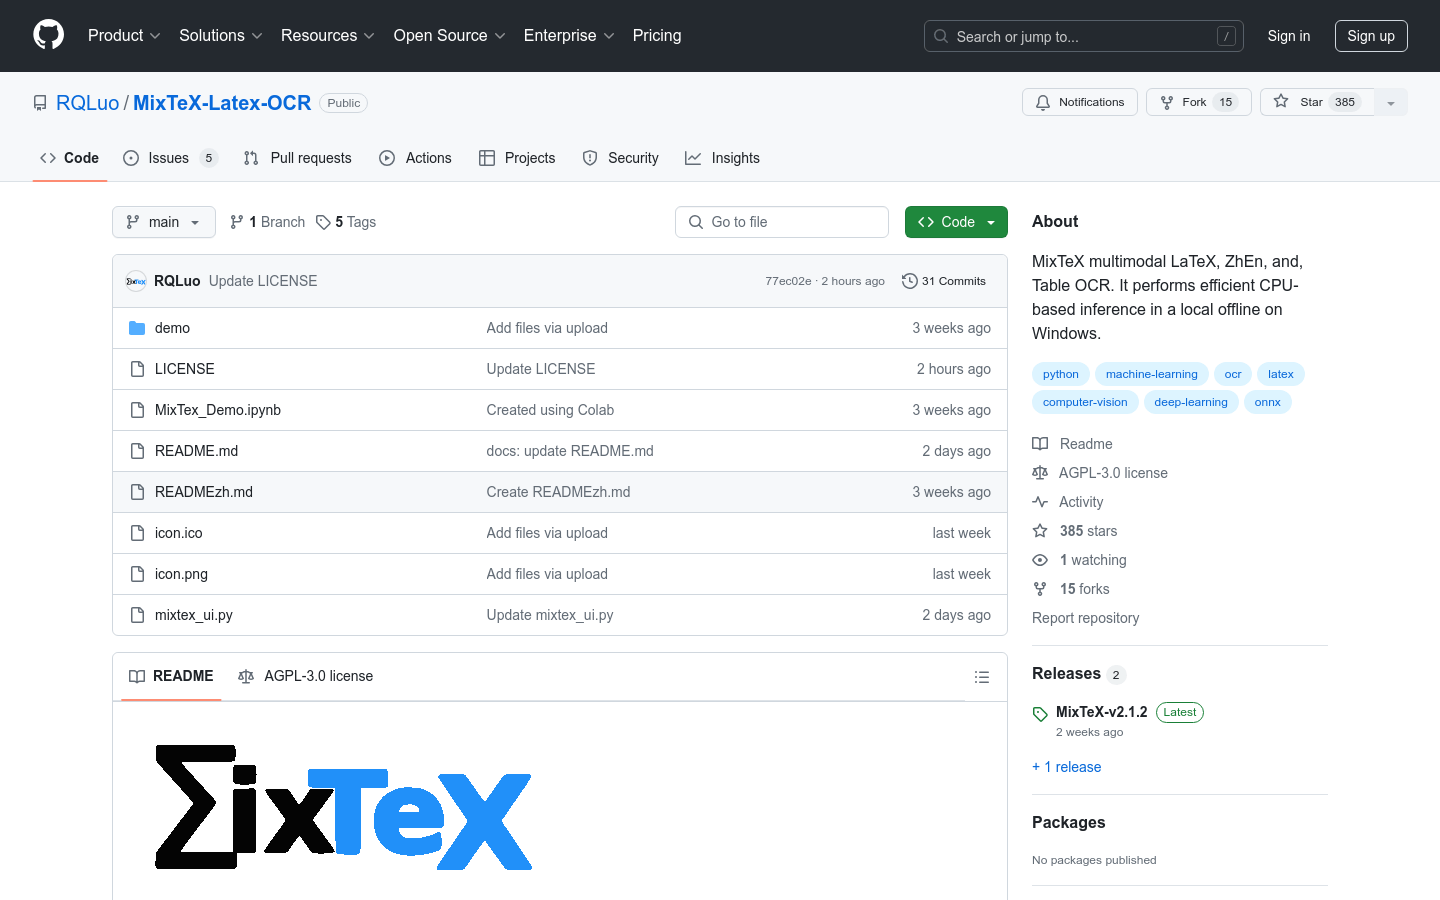Screen dimensions: 1440x900
Task: Open commit hash 77ec02e
Action: pos(788,281)
